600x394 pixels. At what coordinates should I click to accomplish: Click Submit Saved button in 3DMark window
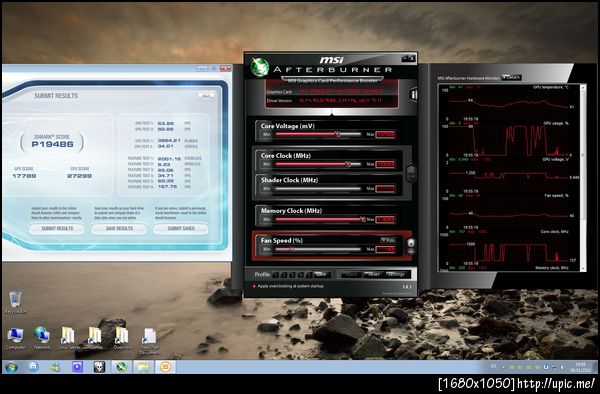click(181, 228)
